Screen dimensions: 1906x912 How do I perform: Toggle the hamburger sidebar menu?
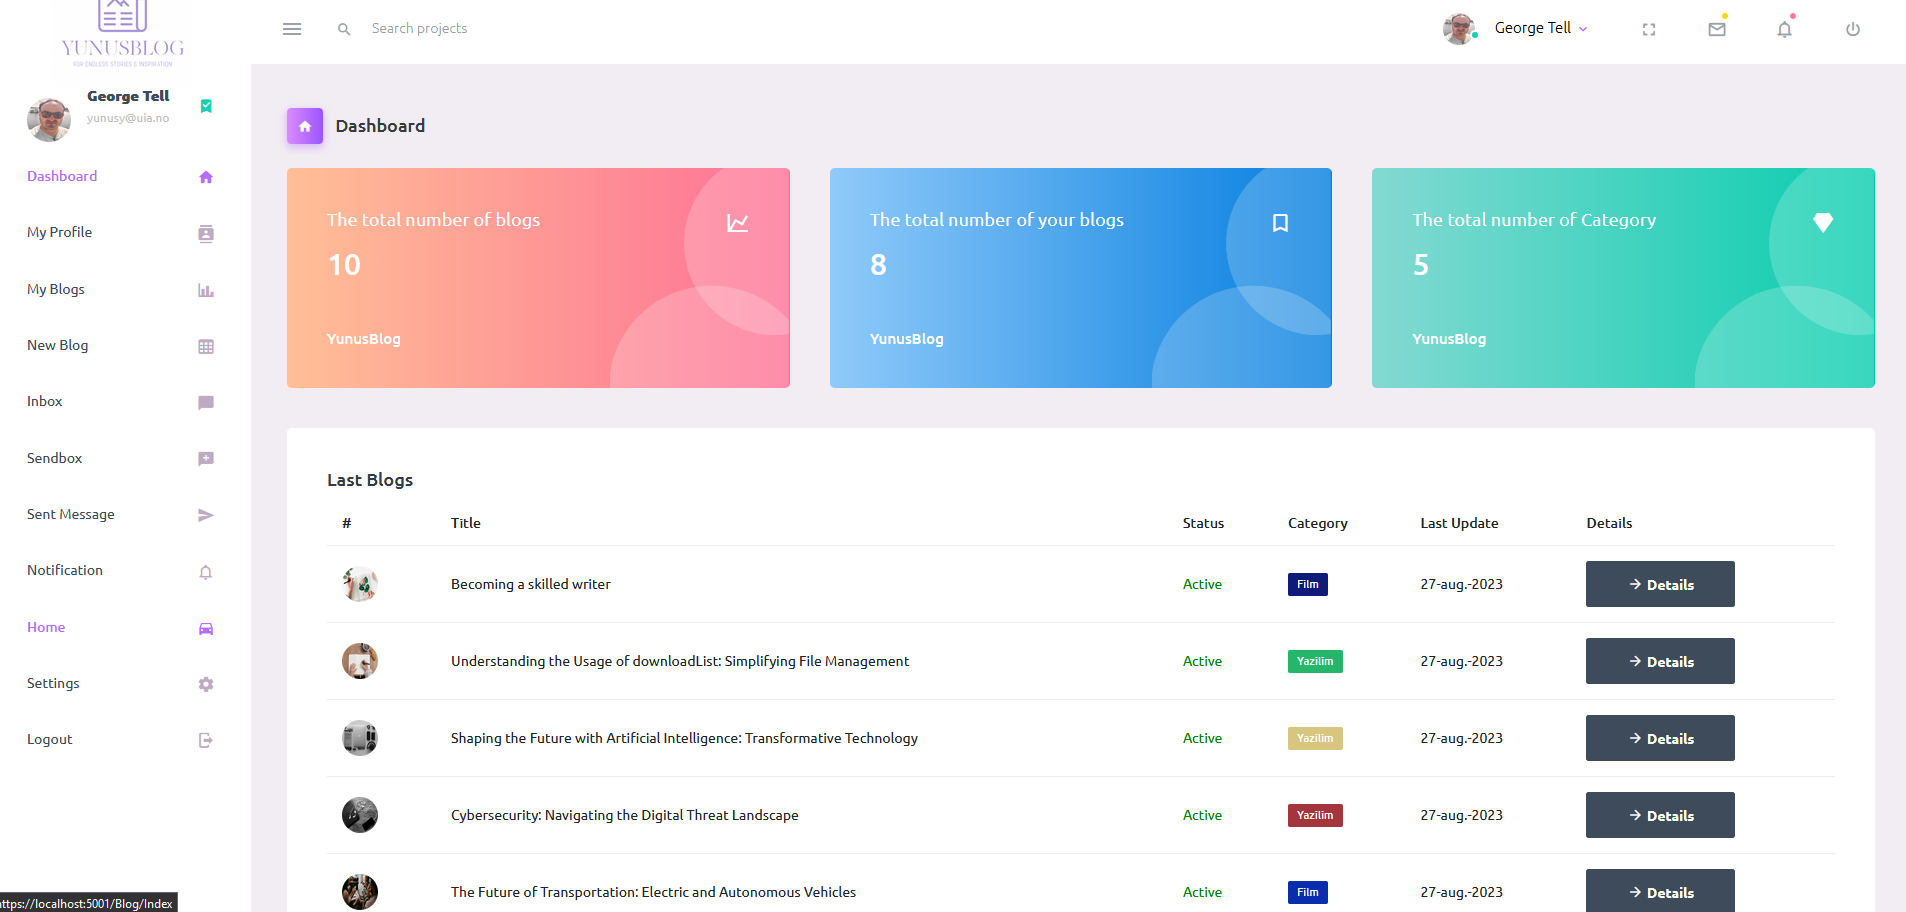pyautogui.click(x=292, y=29)
